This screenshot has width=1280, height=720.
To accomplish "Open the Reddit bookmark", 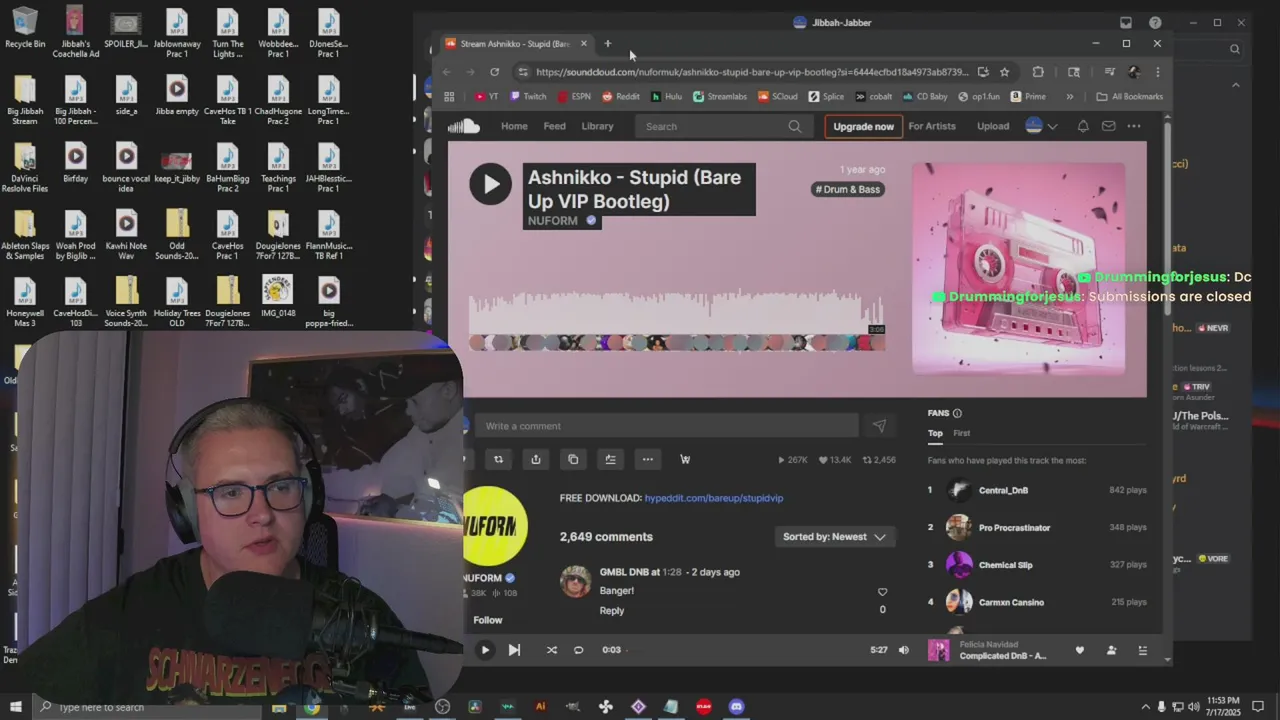I will pos(621,97).
